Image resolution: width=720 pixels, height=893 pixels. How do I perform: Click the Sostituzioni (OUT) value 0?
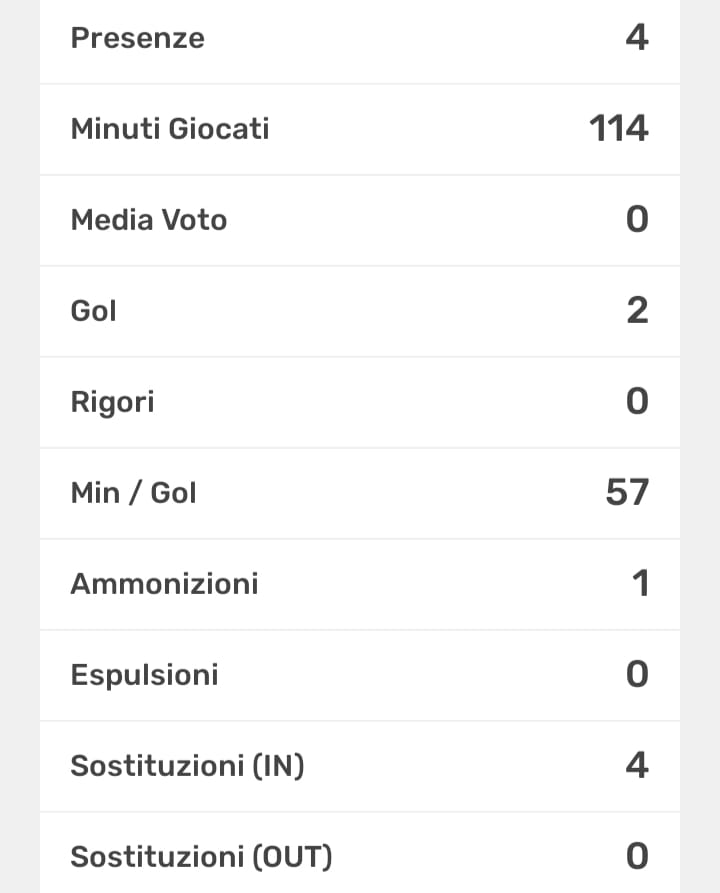click(x=637, y=857)
